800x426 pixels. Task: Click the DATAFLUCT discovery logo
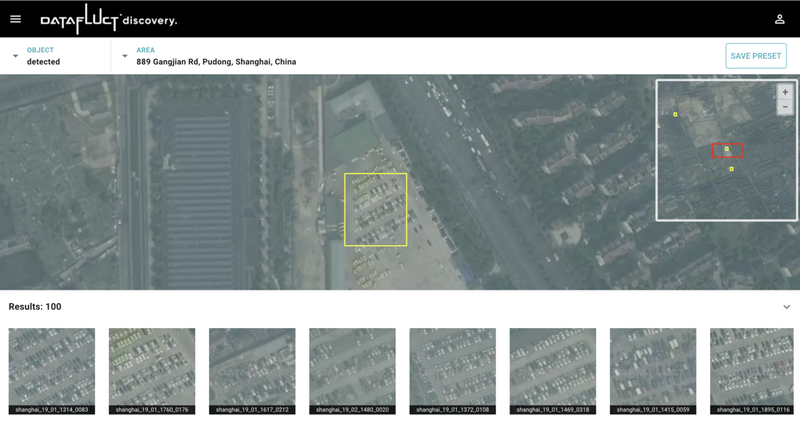click(x=108, y=19)
